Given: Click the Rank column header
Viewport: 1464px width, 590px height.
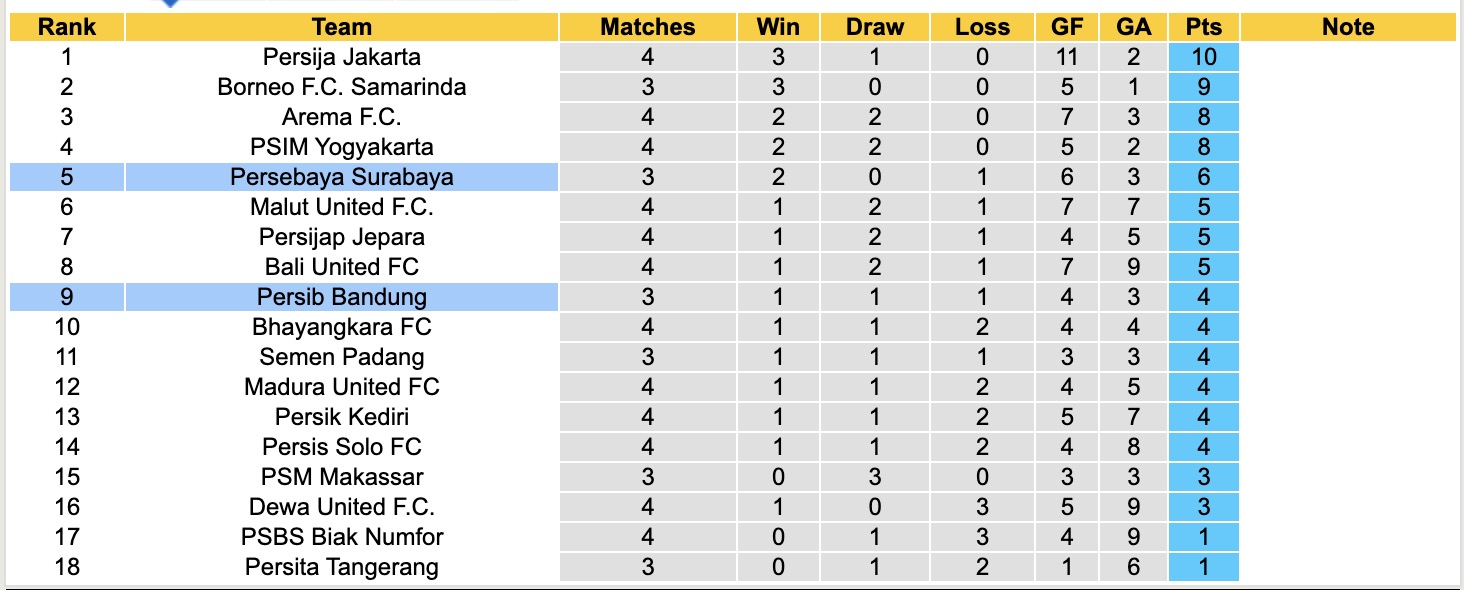Looking at the screenshot, I should click(67, 27).
